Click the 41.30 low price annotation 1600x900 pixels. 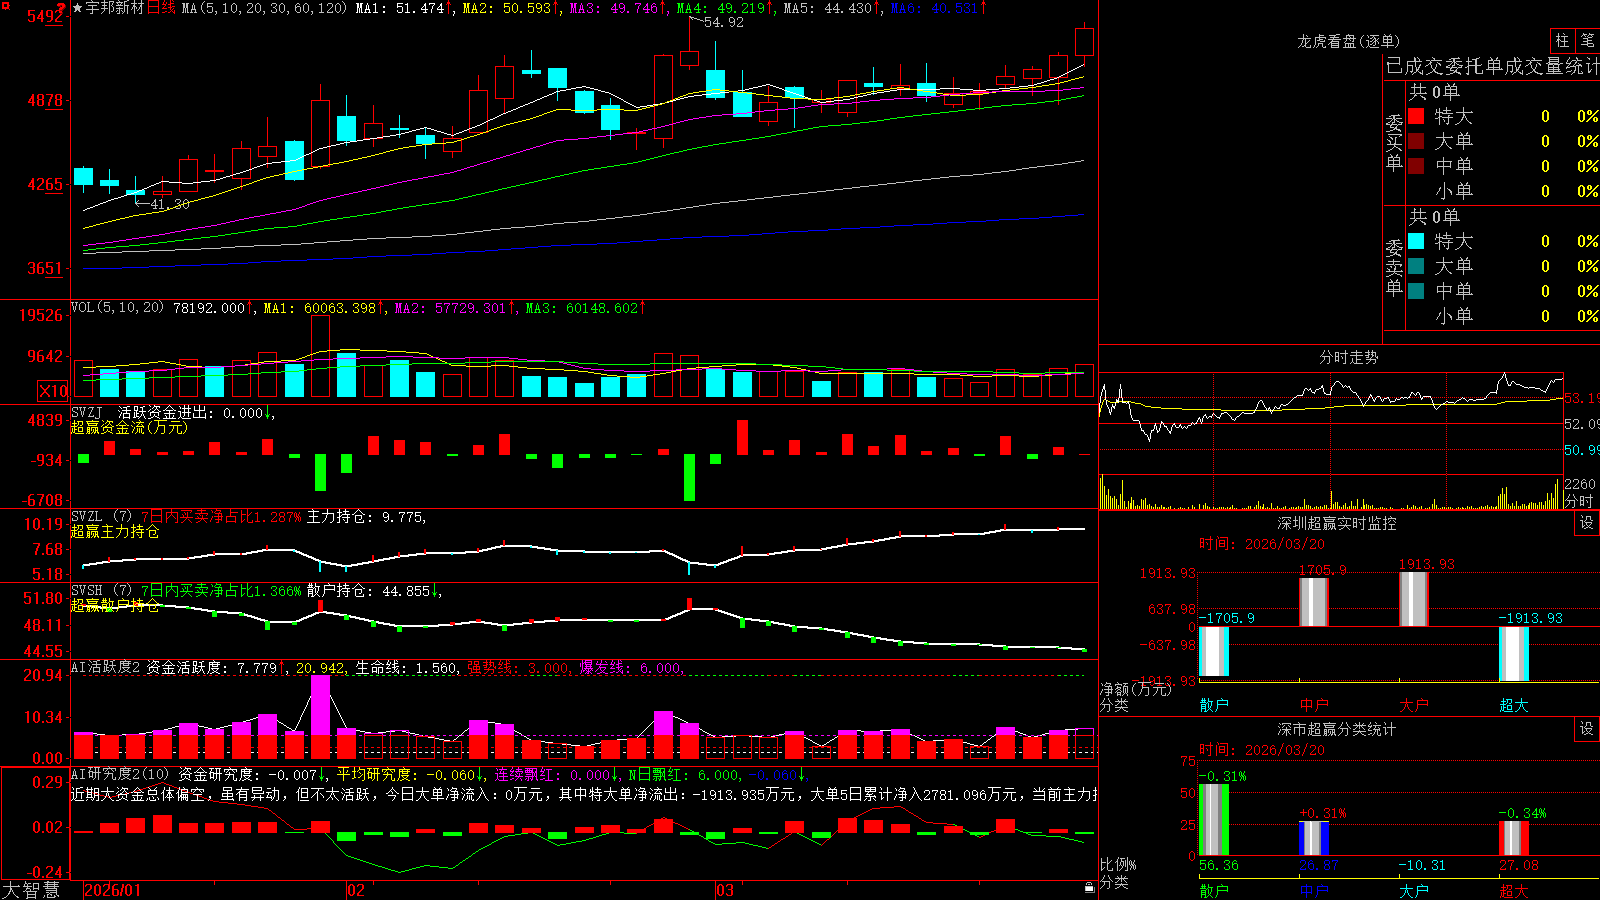(x=170, y=204)
